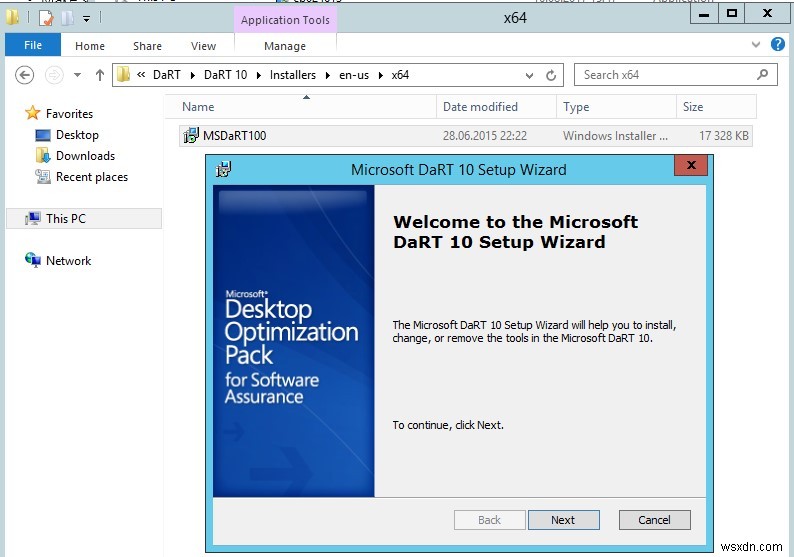Open Explorer help question mark
The height and width of the screenshot is (557, 794).
pyautogui.click(x=777, y=45)
